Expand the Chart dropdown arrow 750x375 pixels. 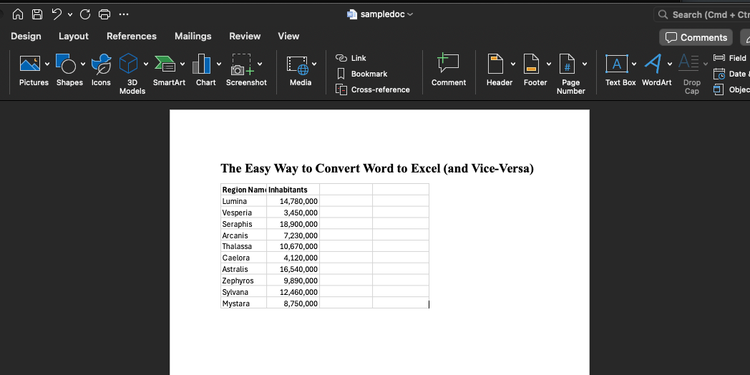219,64
